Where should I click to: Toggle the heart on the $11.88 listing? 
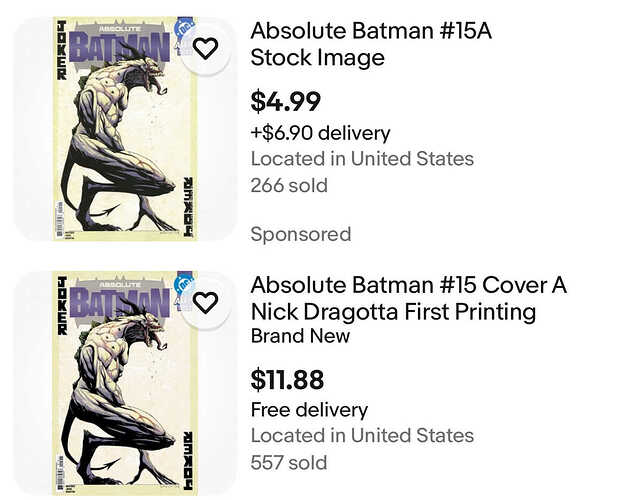point(205,301)
